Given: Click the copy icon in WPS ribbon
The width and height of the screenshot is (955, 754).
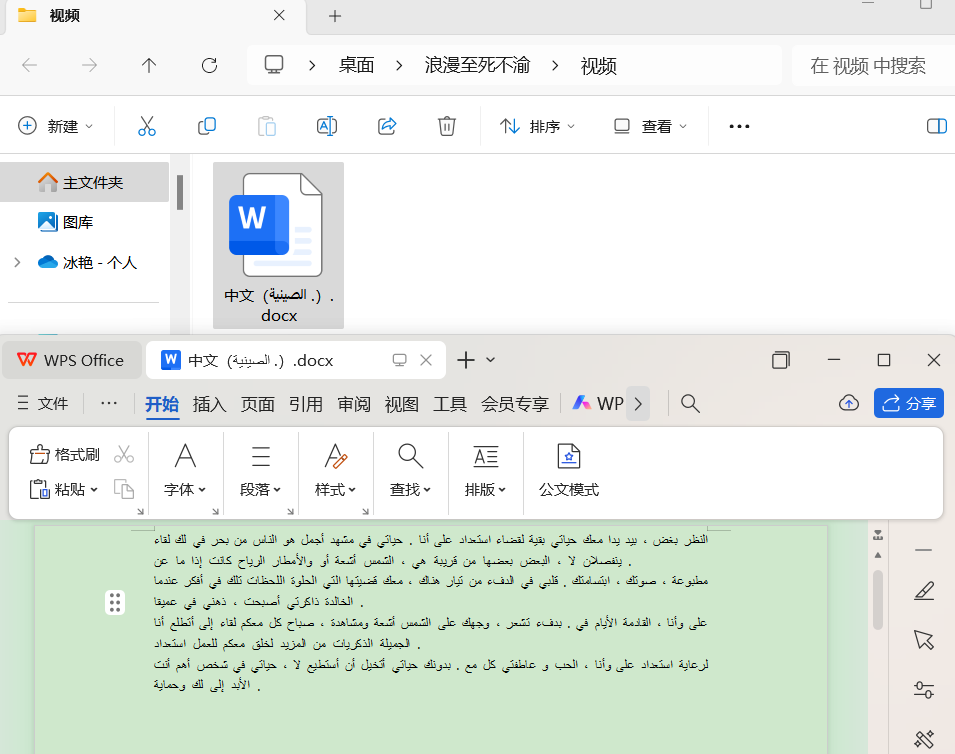Looking at the screenshot, I should (124, 489).
